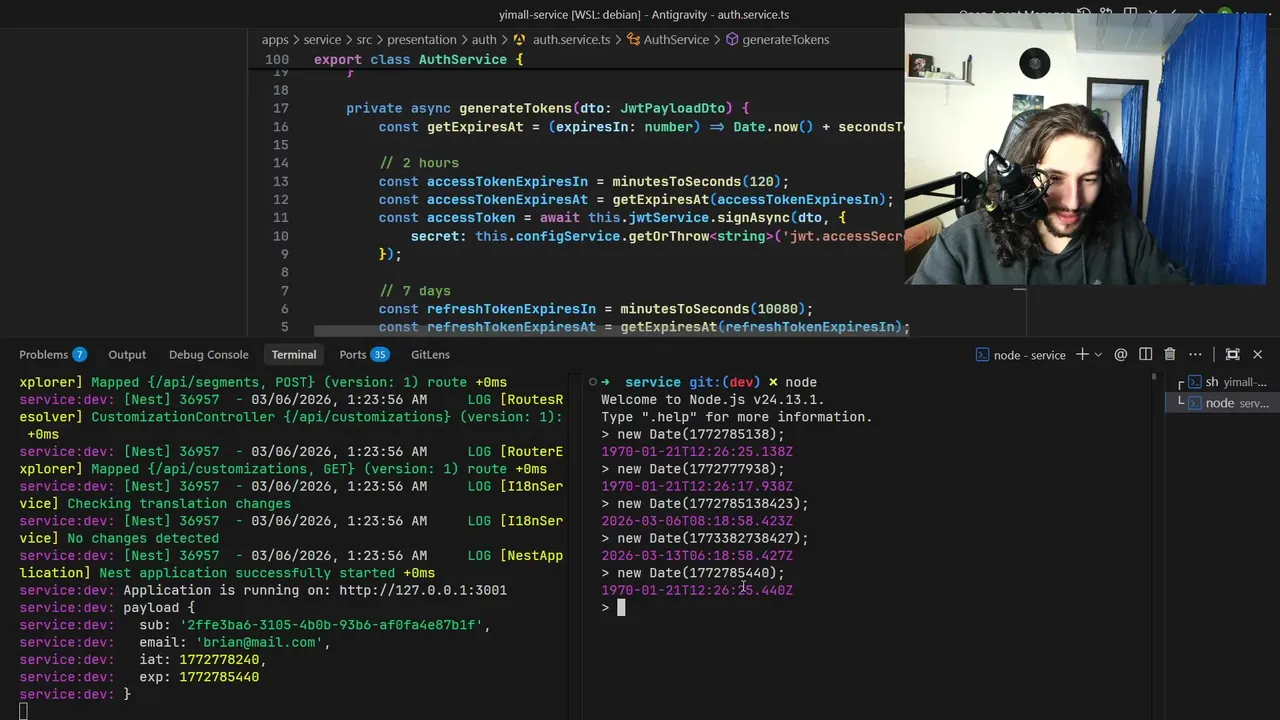Select the Terminal tab
1280x720 pixels.
(293, 354)
